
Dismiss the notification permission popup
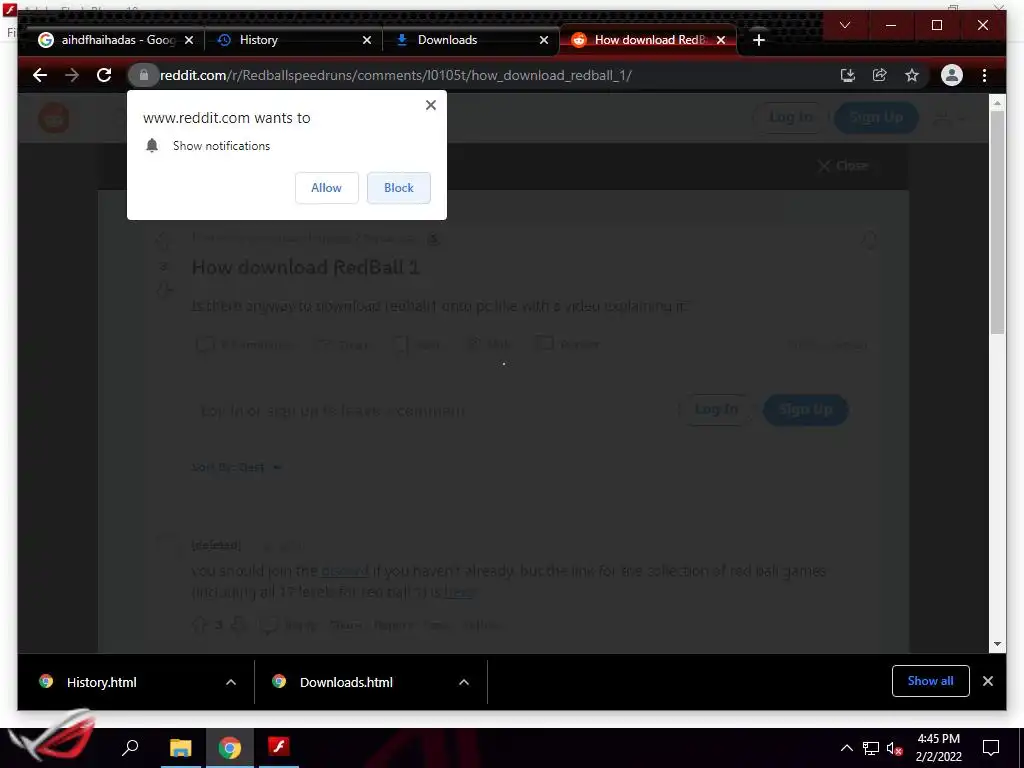[x=430, y=105]
